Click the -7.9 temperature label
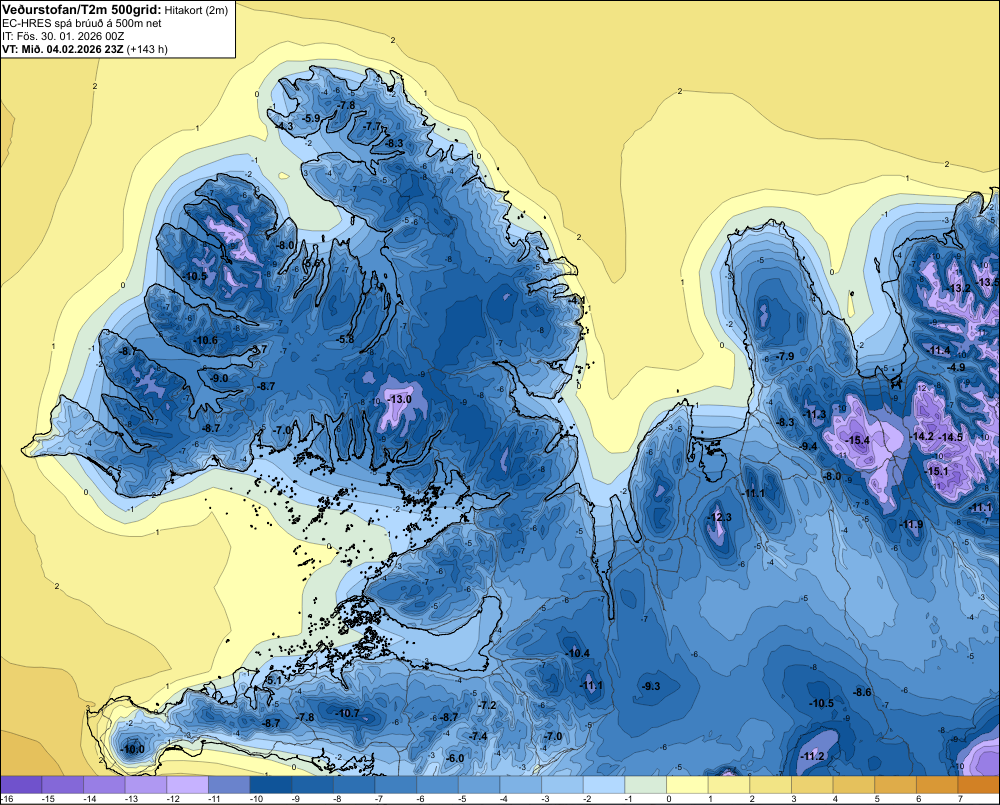Screen dimensions: 1000x805 click(784, 356)
